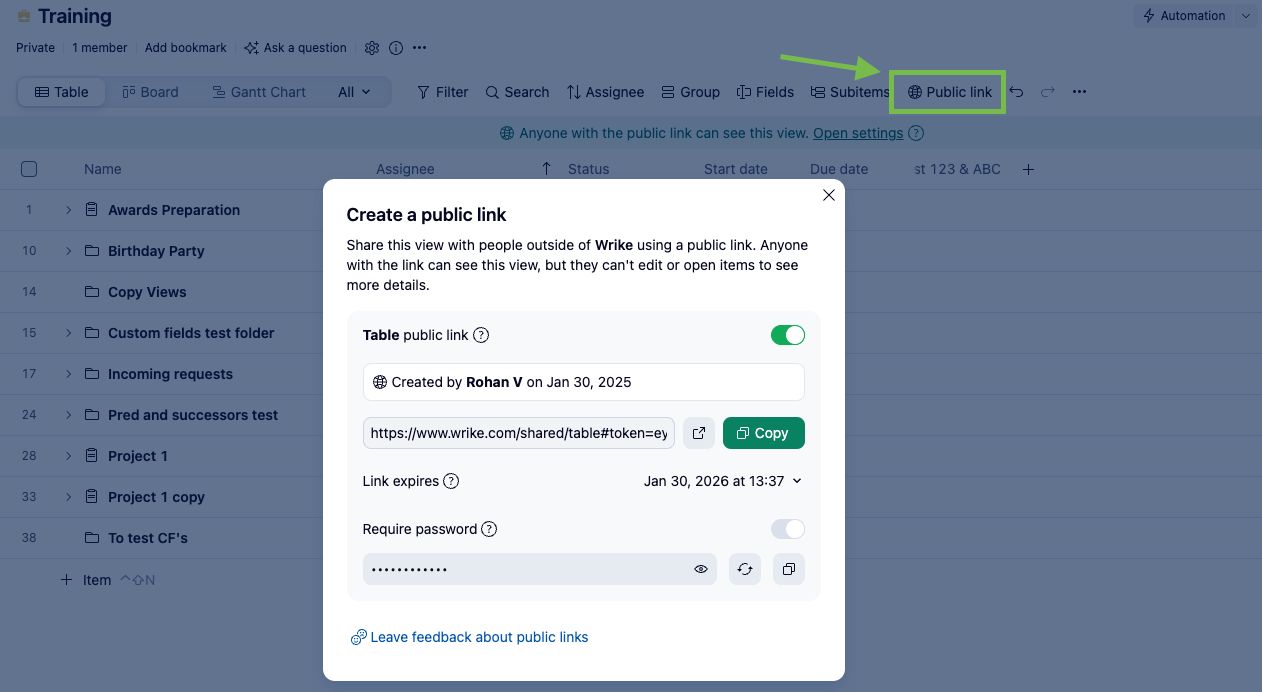Expand the Incoming requests folder

[69, 374]
